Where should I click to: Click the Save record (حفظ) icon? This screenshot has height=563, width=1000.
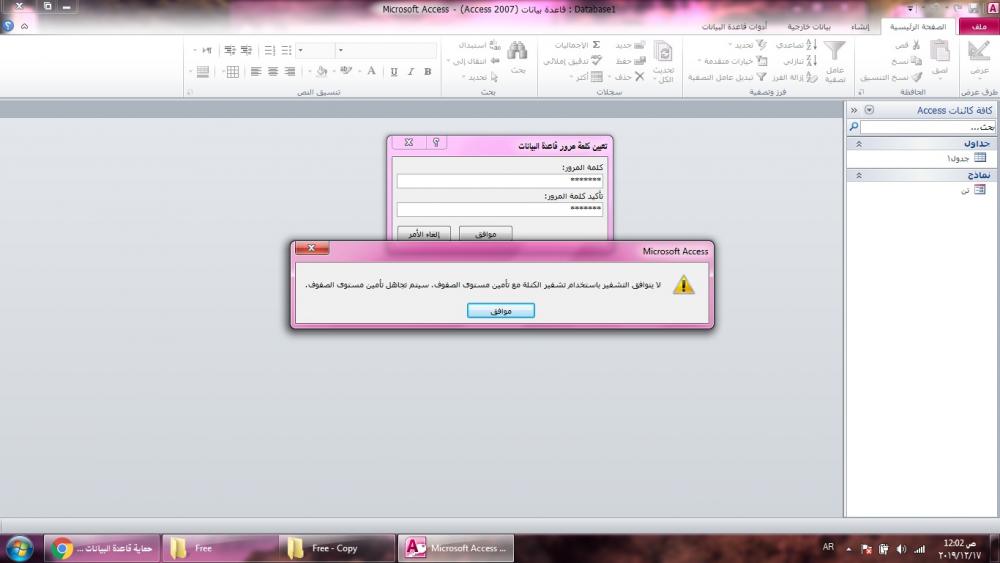tap(639, 61)
